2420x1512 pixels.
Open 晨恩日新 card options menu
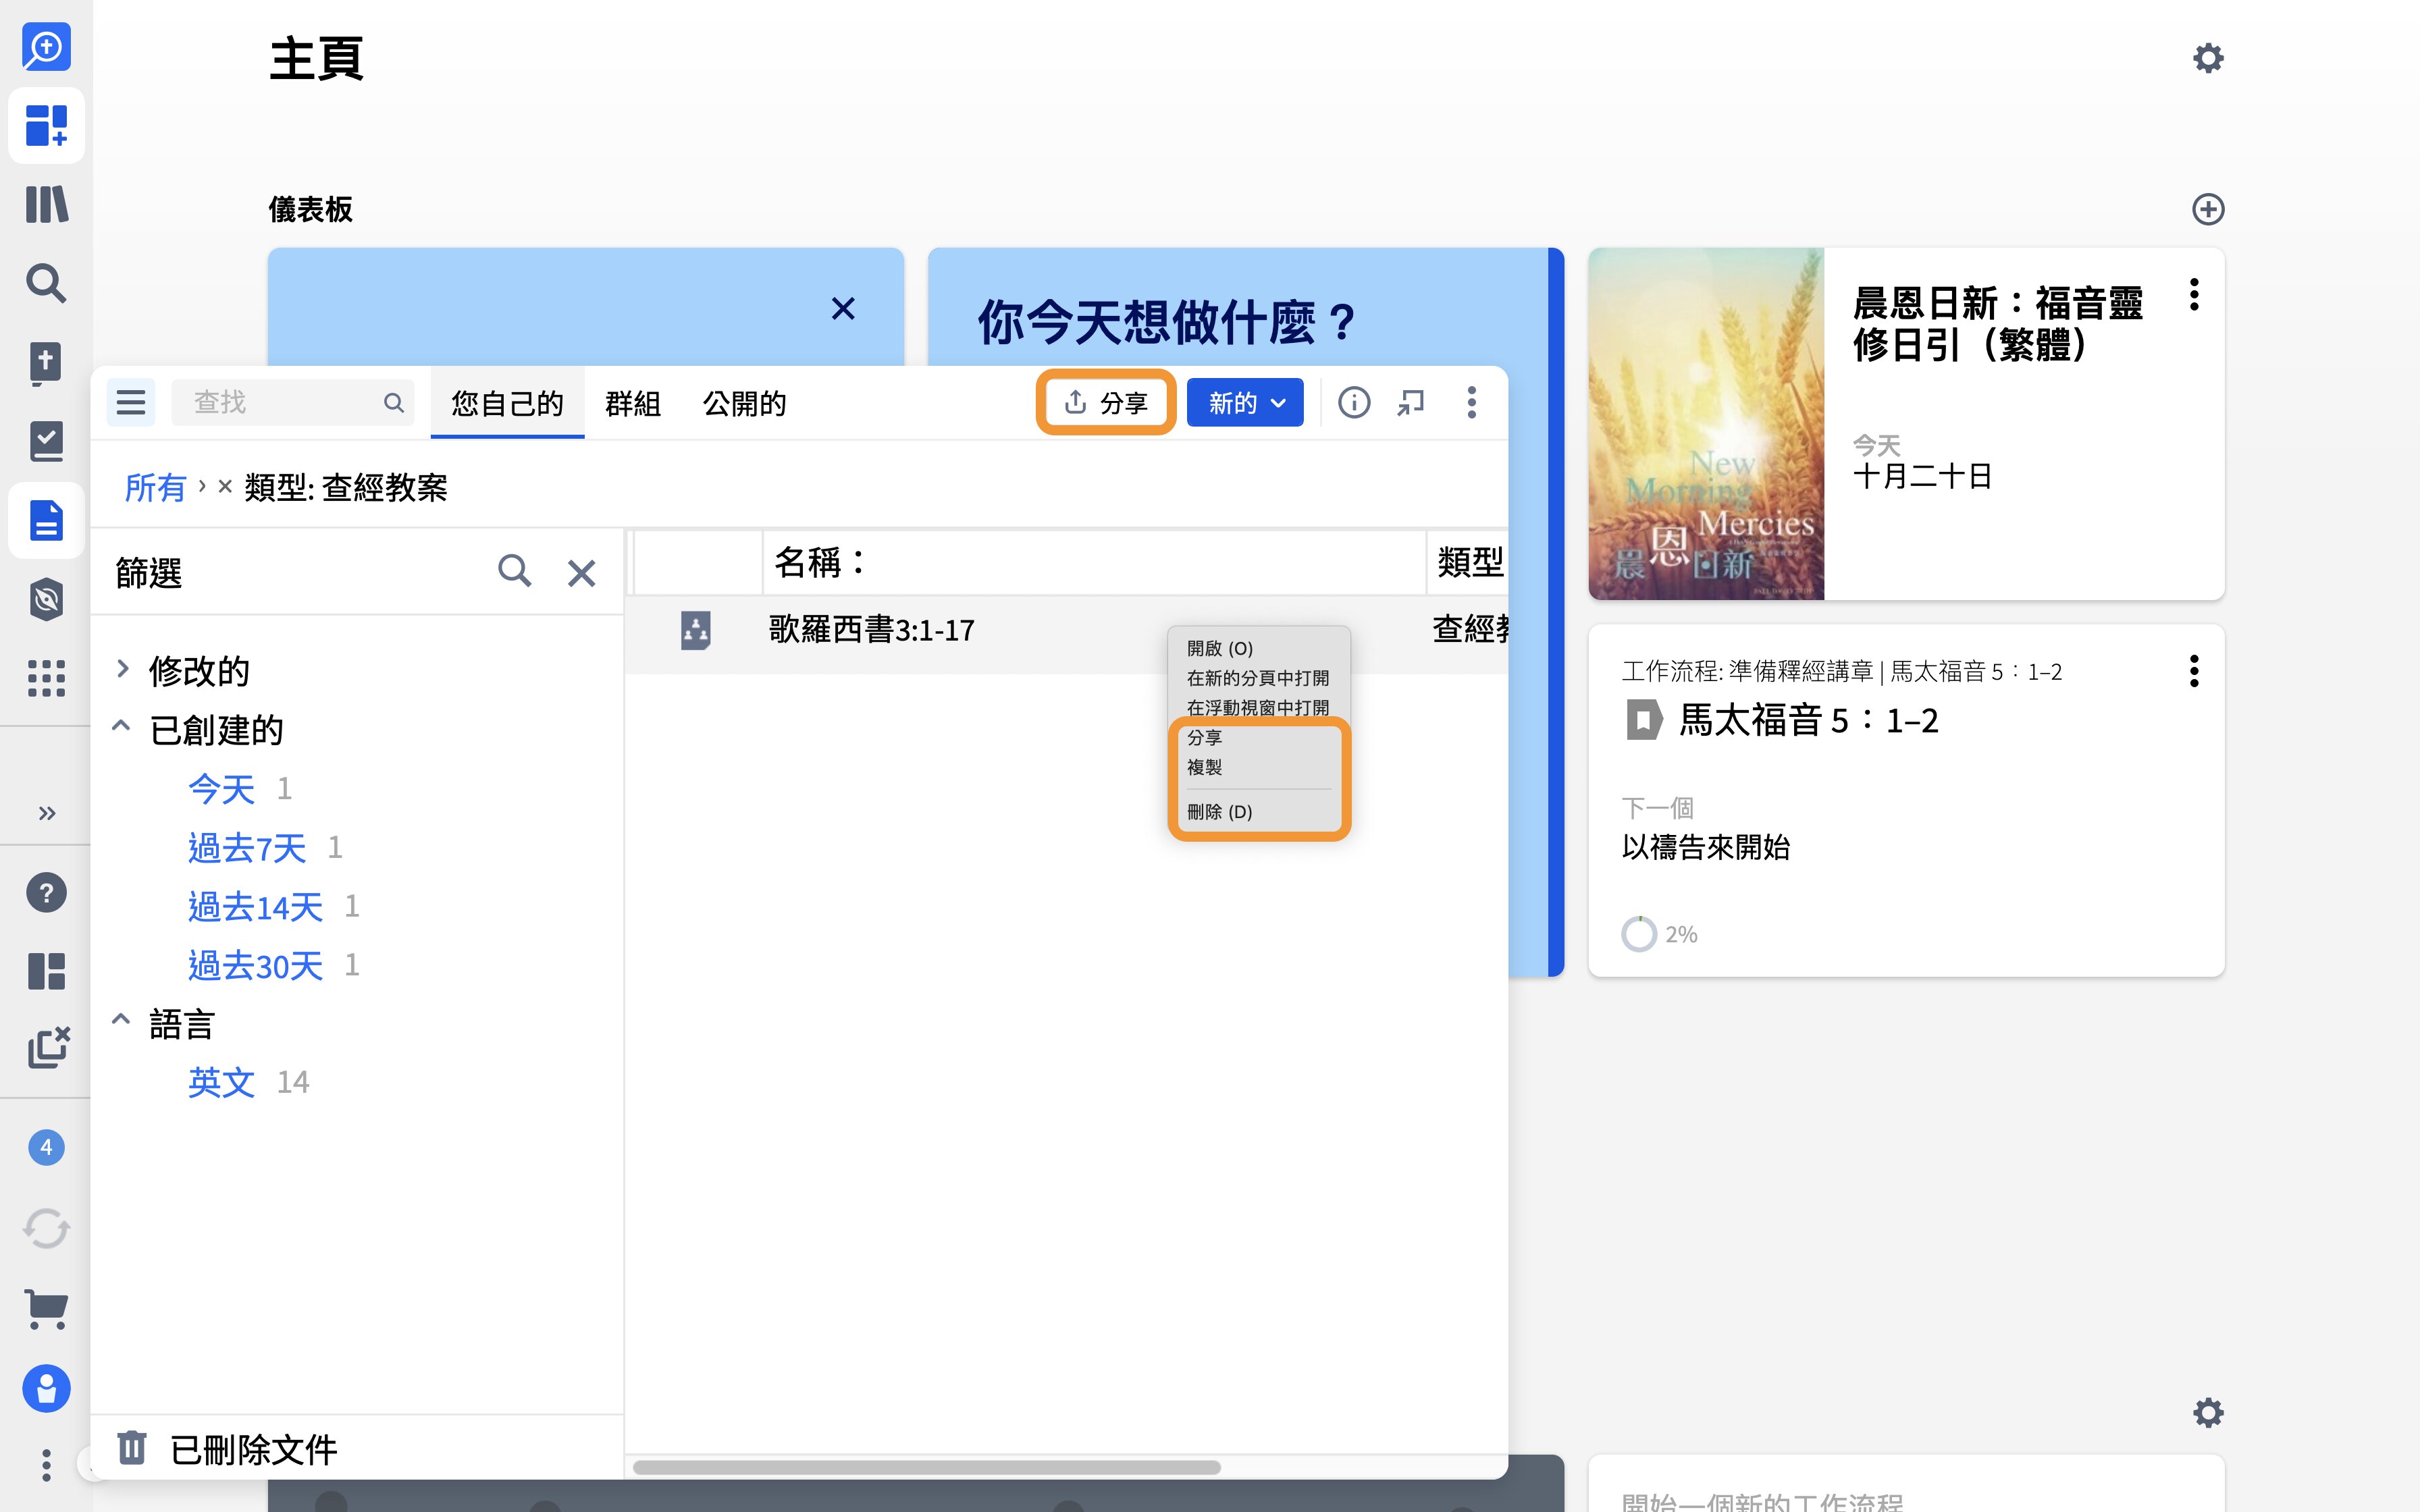[2193, 295]
